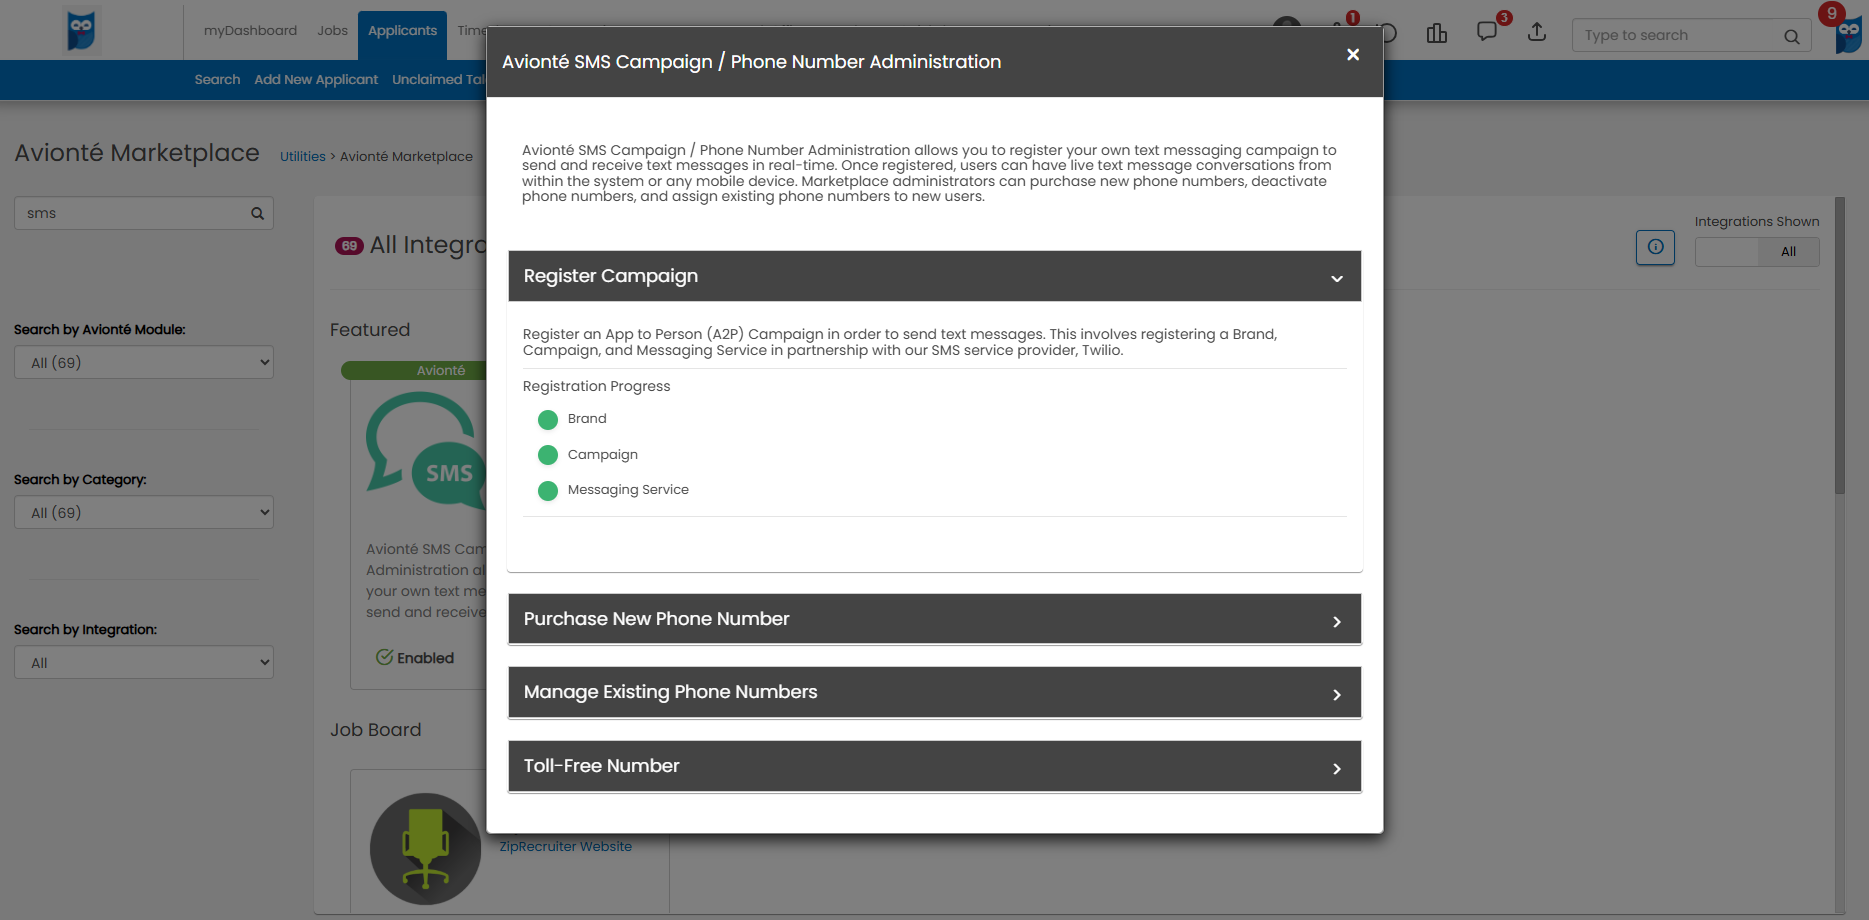Close the SMS Campaign dialog
This screenshot has height=920, width=1869.
pyautogui.click(x=1352, y=55)
